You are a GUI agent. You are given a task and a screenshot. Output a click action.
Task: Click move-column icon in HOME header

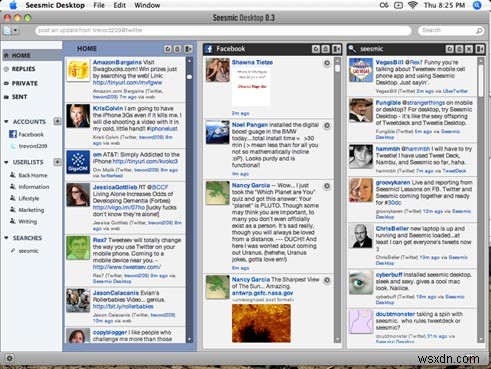coord(188,49)
